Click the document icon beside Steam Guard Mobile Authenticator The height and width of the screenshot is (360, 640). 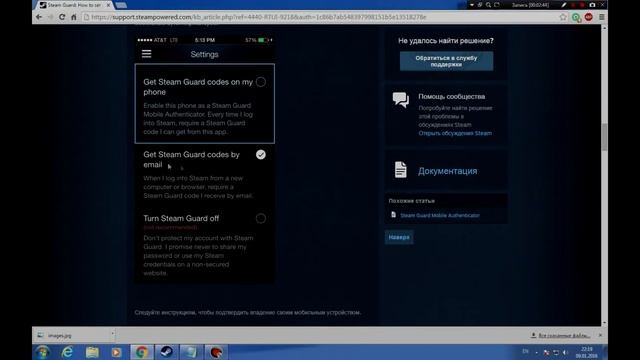click(393, 215)
